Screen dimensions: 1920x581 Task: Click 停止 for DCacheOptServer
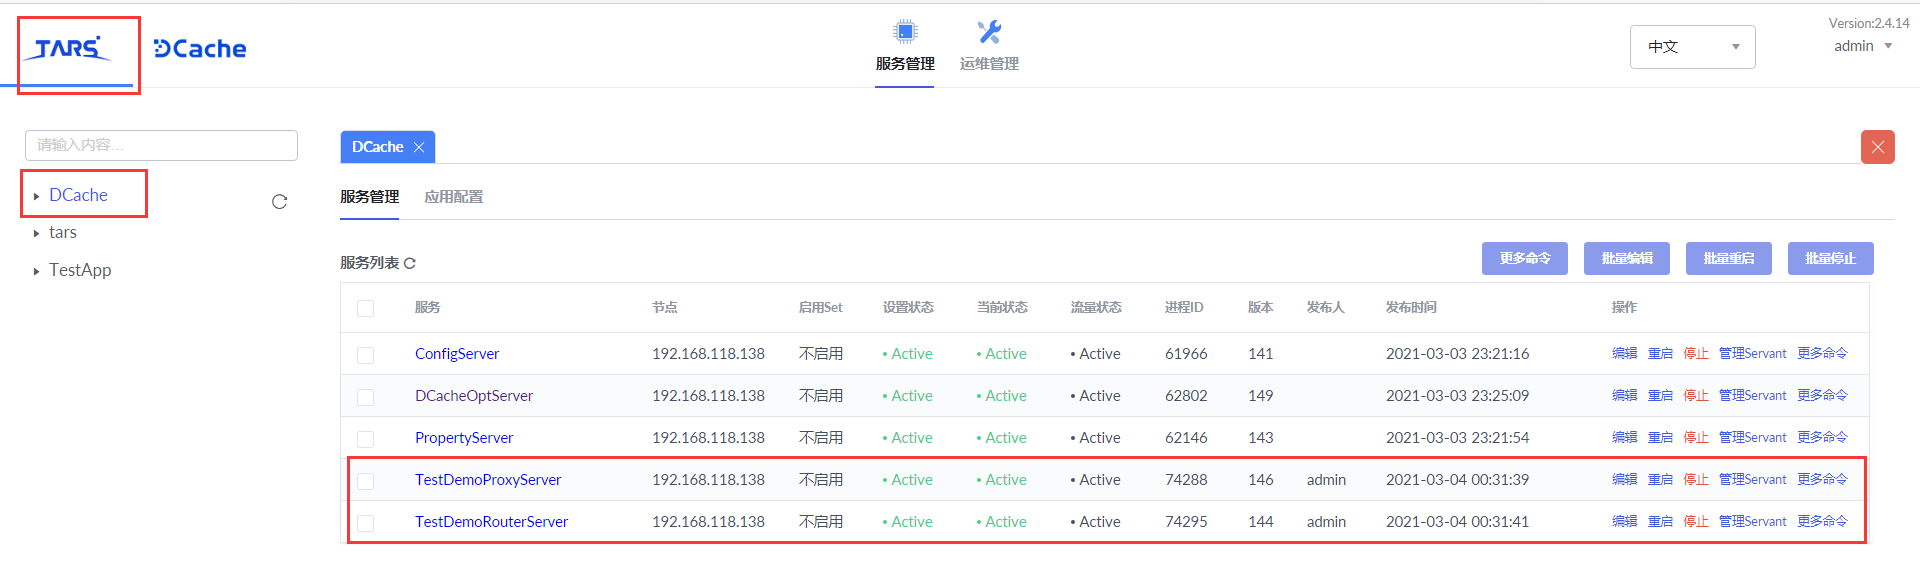(x=1697, y=395)
